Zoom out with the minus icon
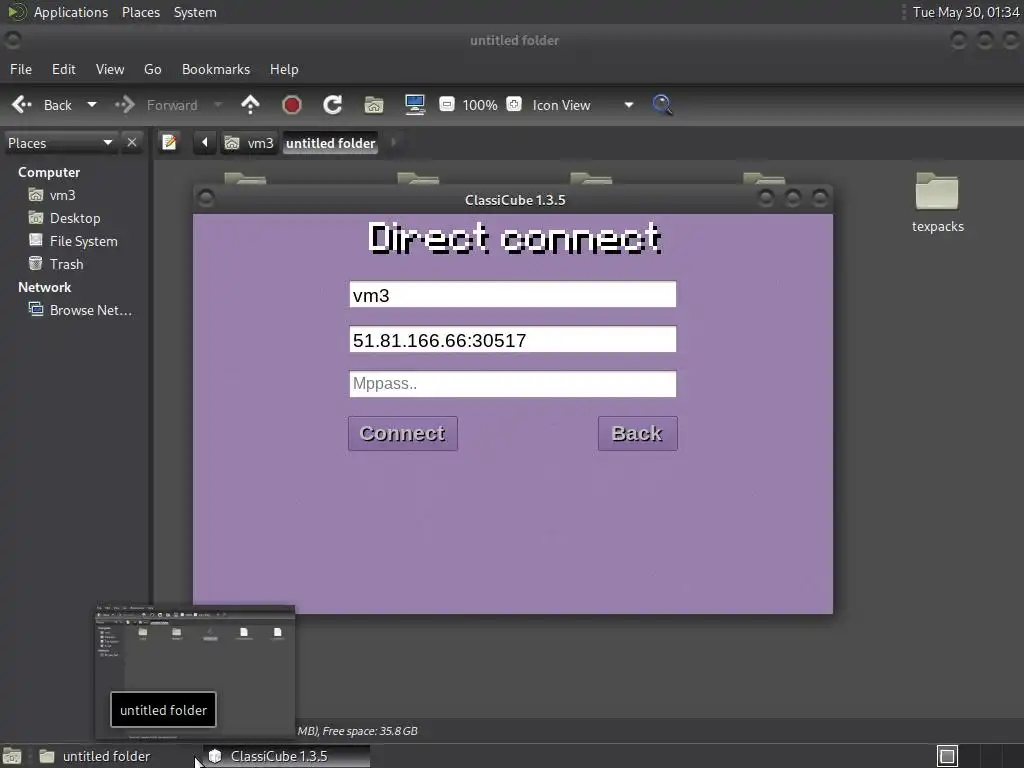This screenshot has width=1024, height=768. click(447, 104)
